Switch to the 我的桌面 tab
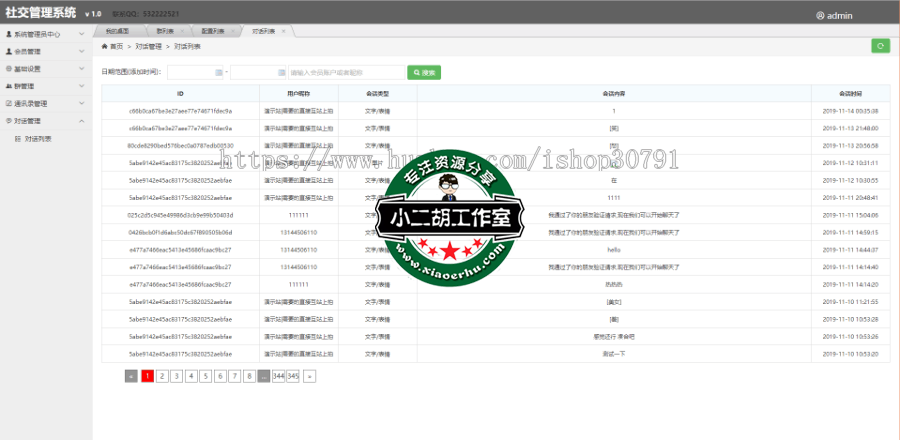 pos(117,31)
